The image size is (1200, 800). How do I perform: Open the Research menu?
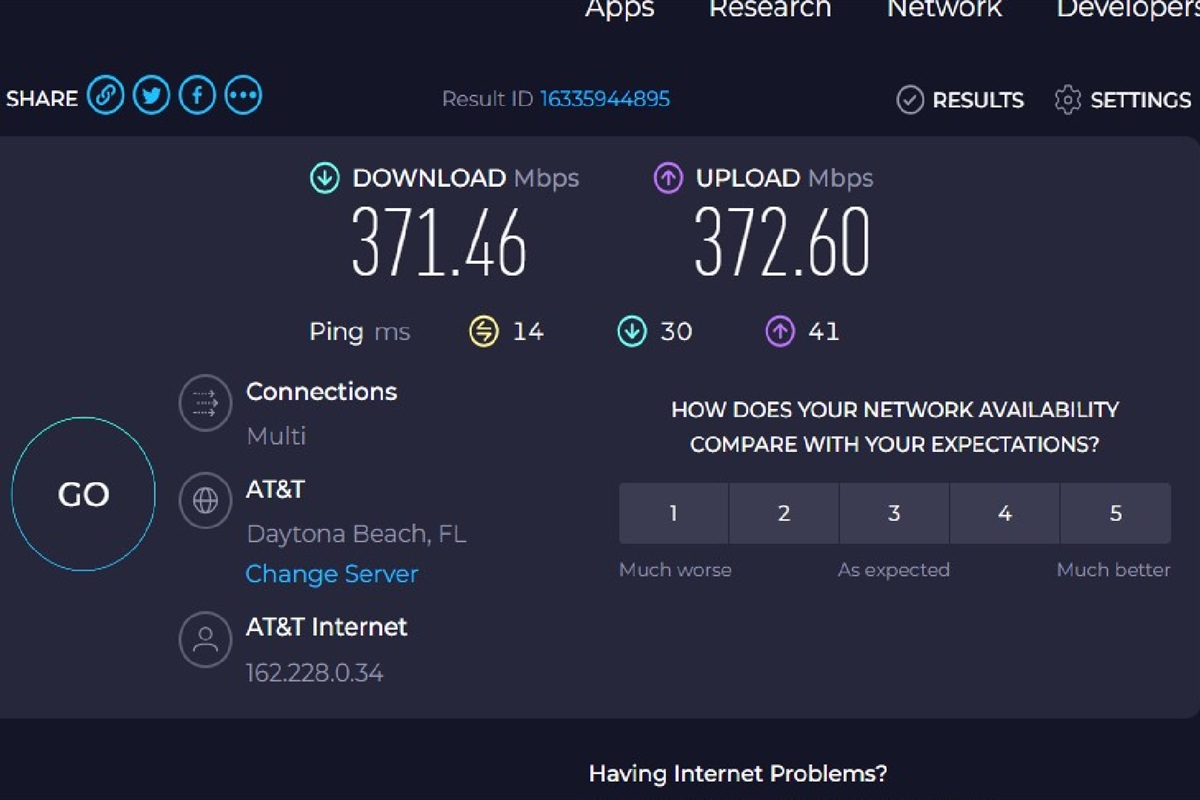770,10
